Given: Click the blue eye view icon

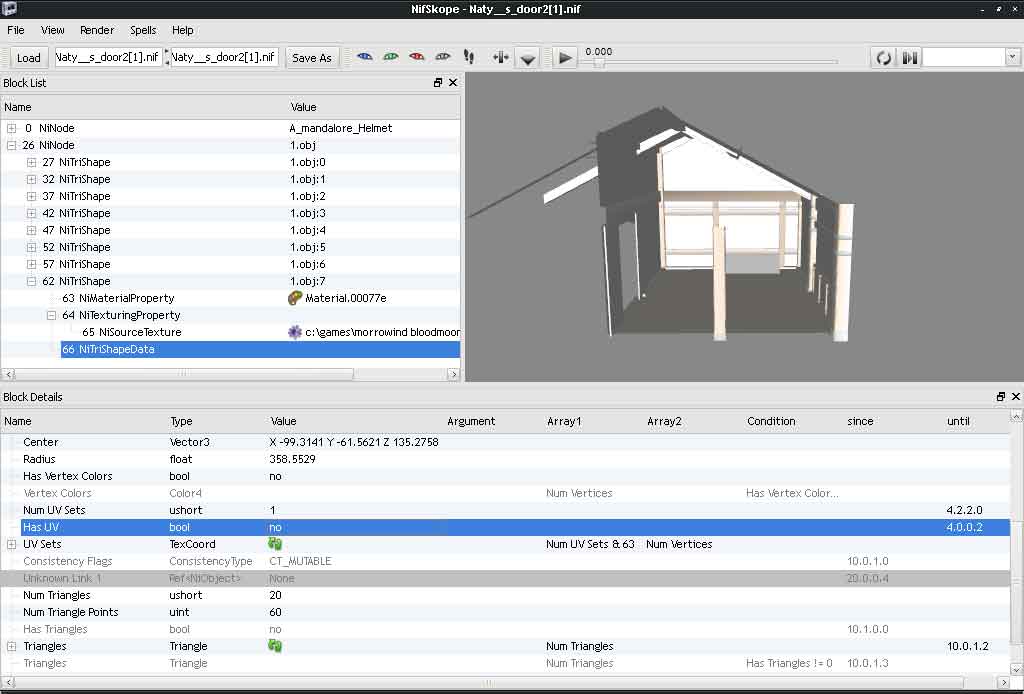Looking at the screenshot, I should click(x=365, y=57).
